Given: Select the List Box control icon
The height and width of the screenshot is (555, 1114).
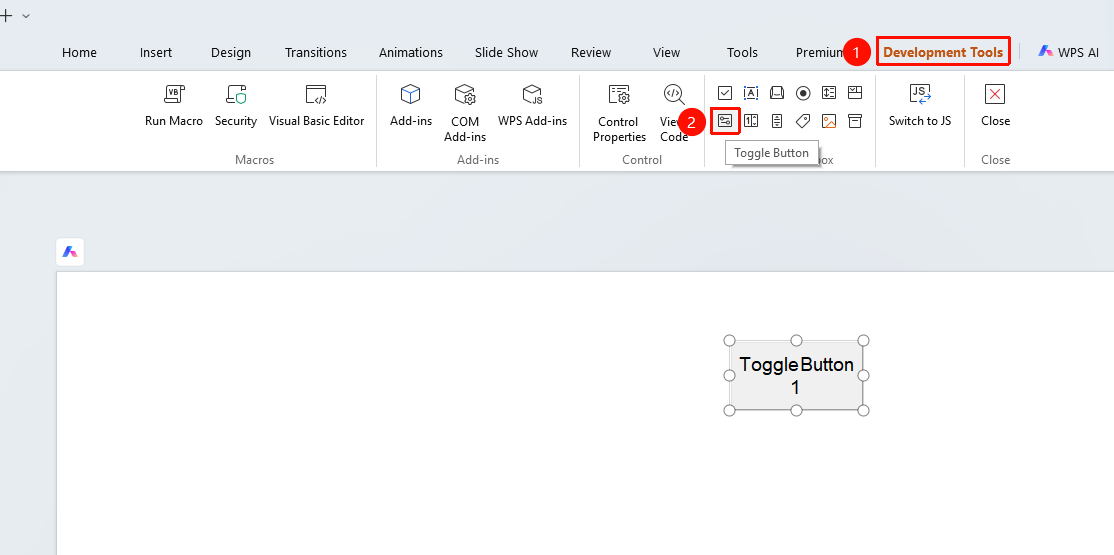Looking at the screenshot, I should [829, 92].
